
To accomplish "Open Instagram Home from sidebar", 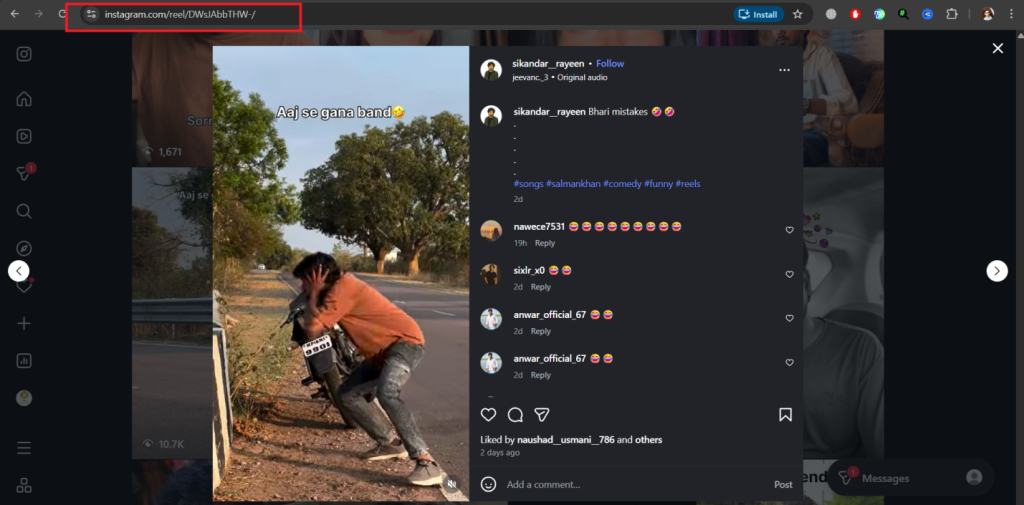I will coord(24,99).
